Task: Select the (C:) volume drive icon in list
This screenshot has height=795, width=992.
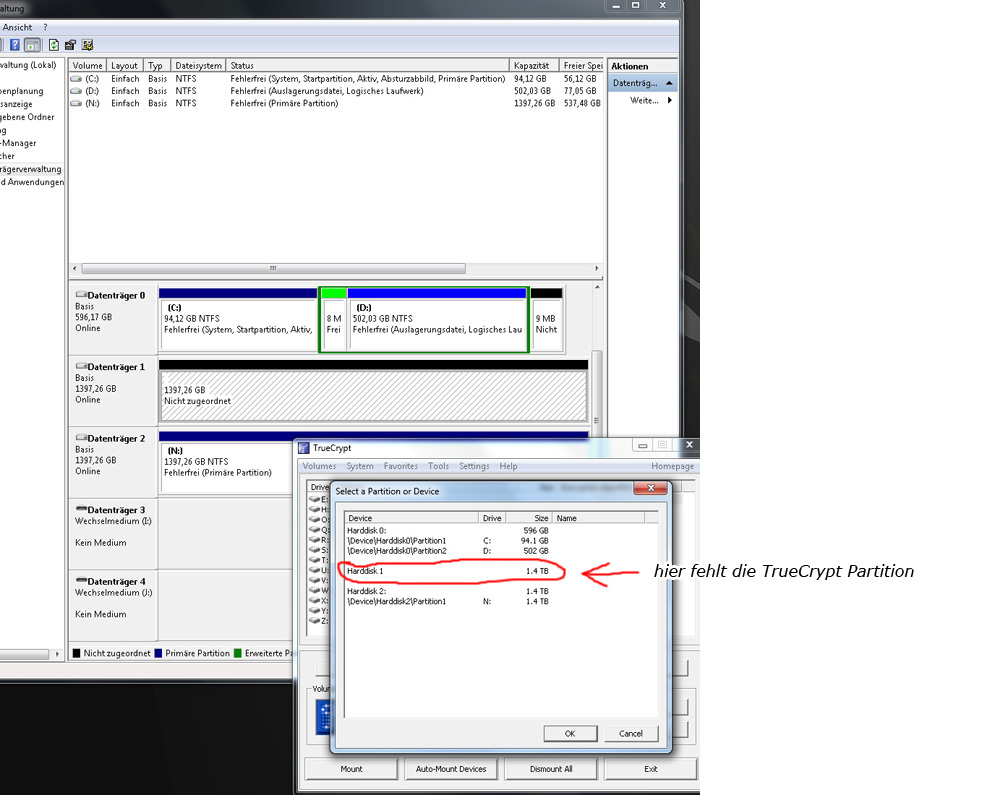Action: tap(76, 79)
